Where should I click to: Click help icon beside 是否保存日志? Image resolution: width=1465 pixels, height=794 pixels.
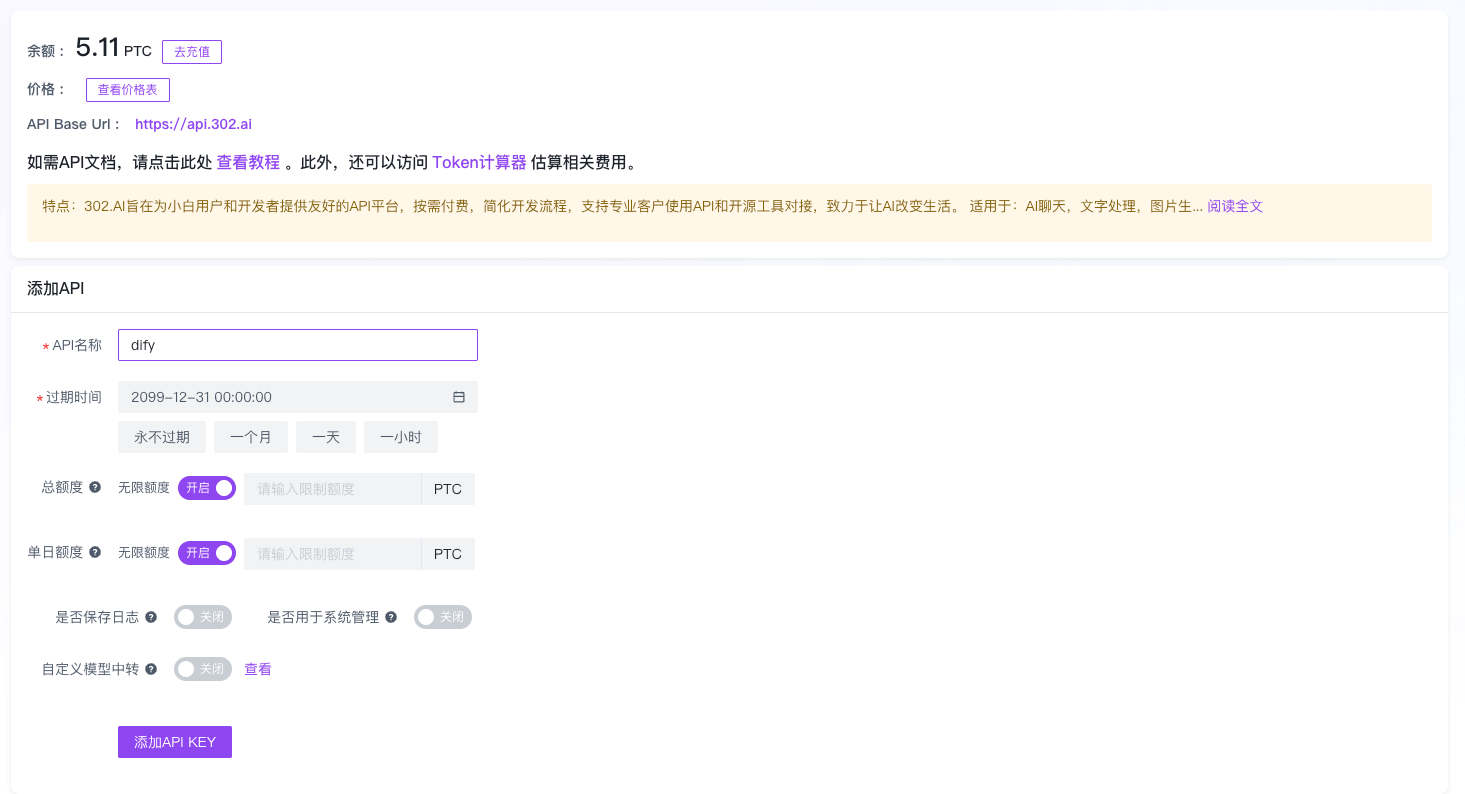click(151, 617)
